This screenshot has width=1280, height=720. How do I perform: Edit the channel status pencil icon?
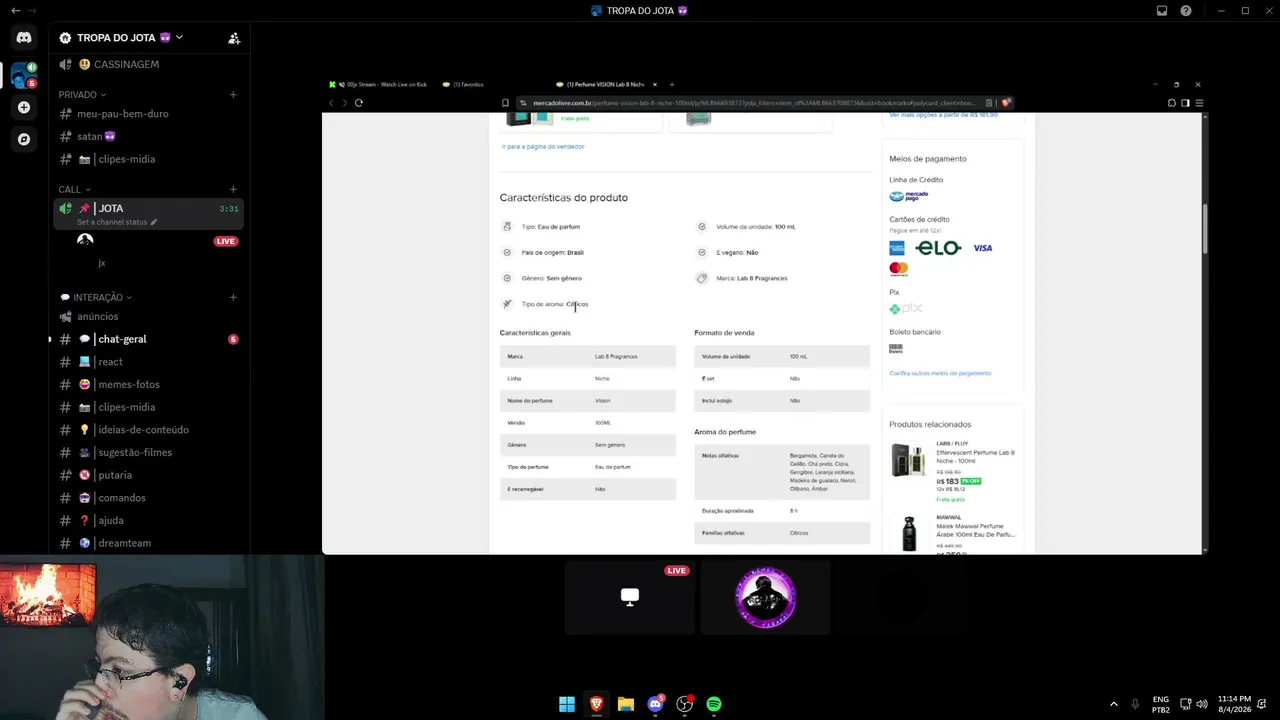pyautogui.click(x=154, y=222)
